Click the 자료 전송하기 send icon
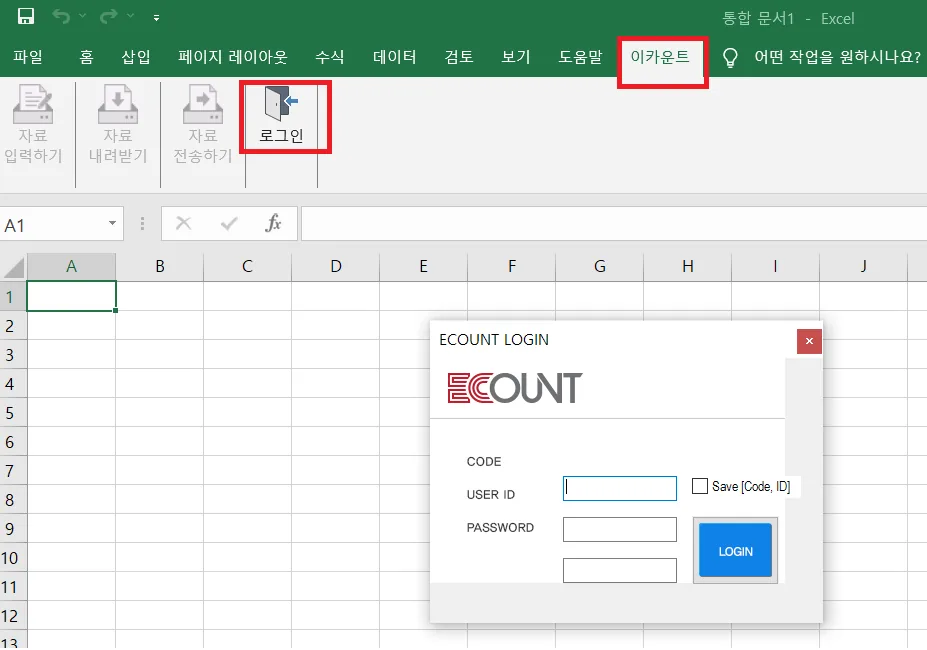927x650 pixels. coord(203,104)
